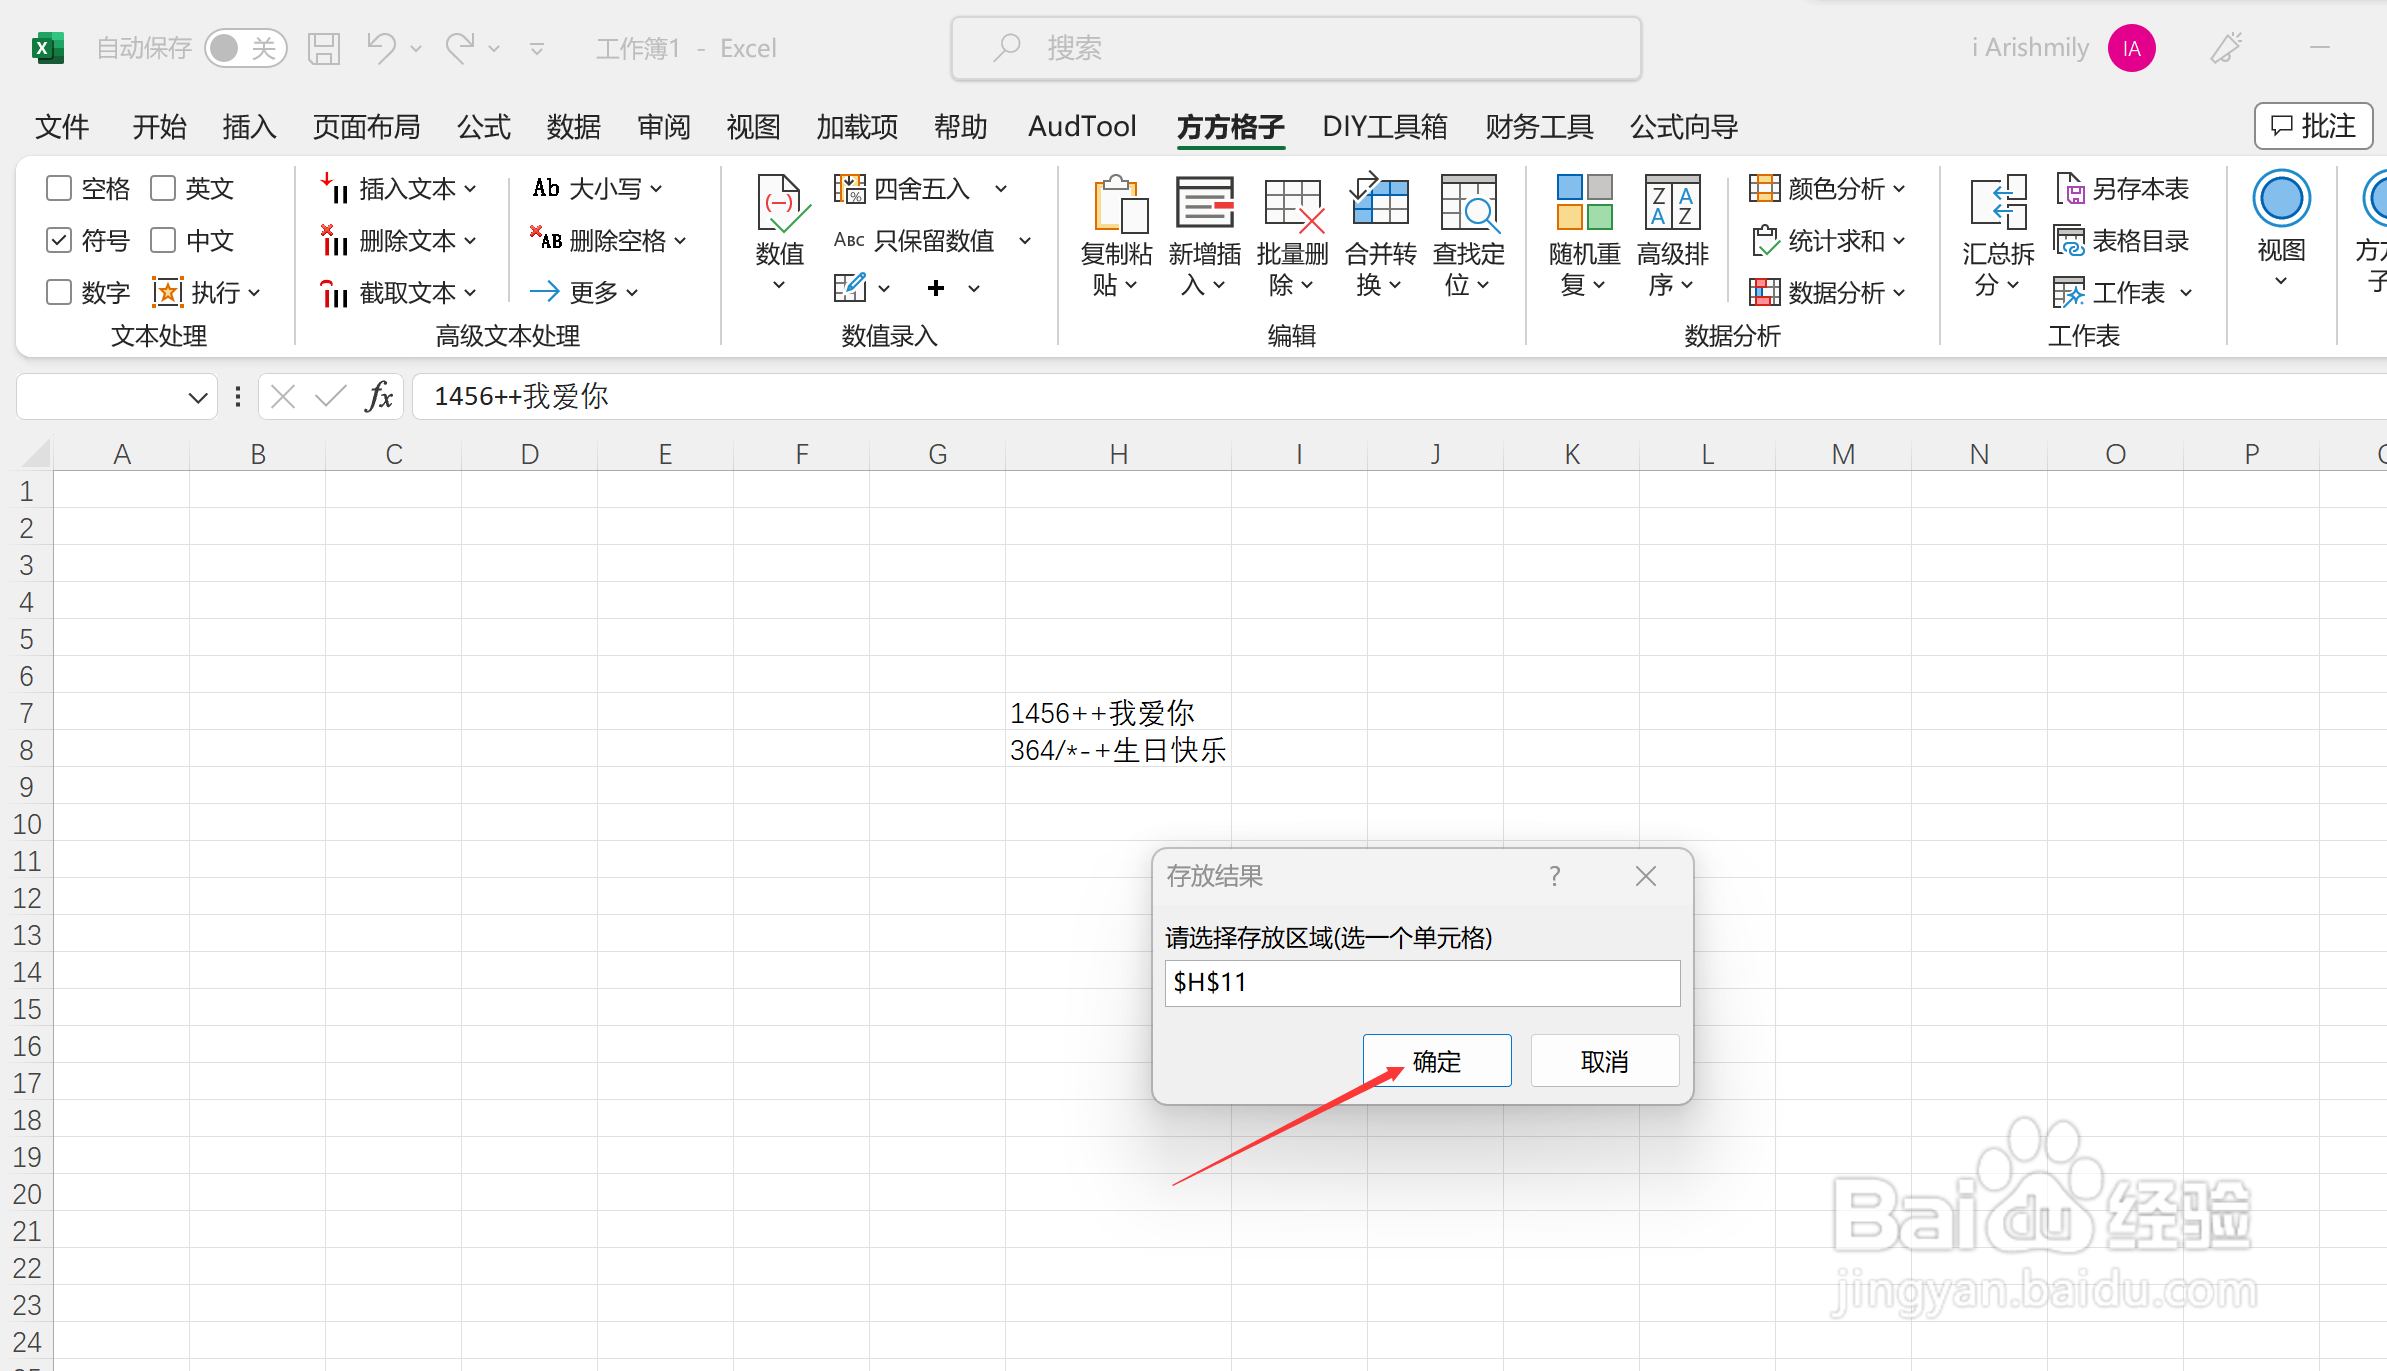The image size is (2387, 1371).
Task: Click the 视图 circle icon
Action: pyautogui.click(x=2281, y=198)
